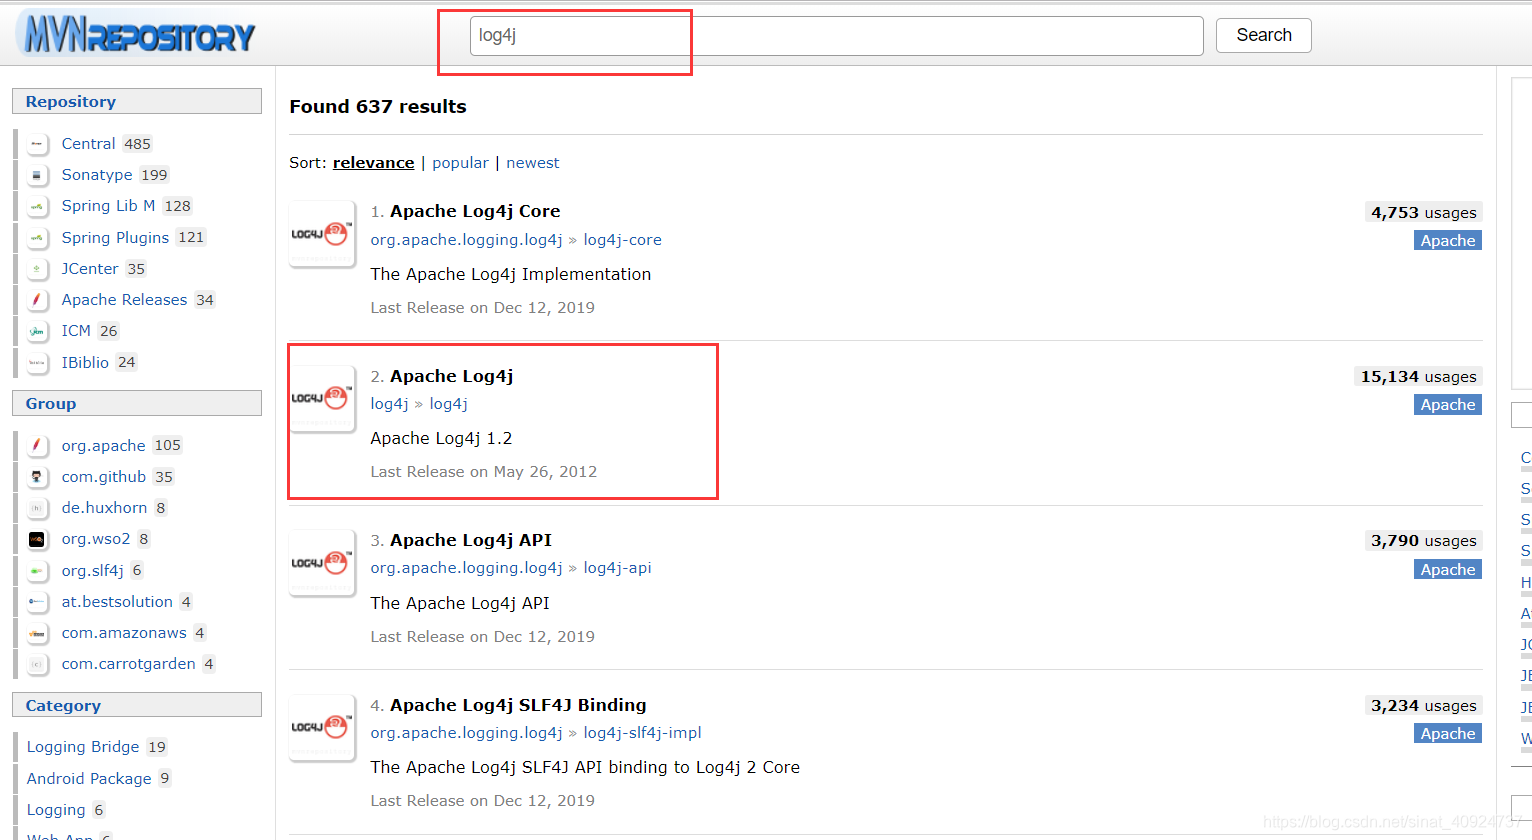The width and height of the screenshot is (1532, 840).
Task: Click the Apache Releases feather icon
Action: click(x=37, y=300)
